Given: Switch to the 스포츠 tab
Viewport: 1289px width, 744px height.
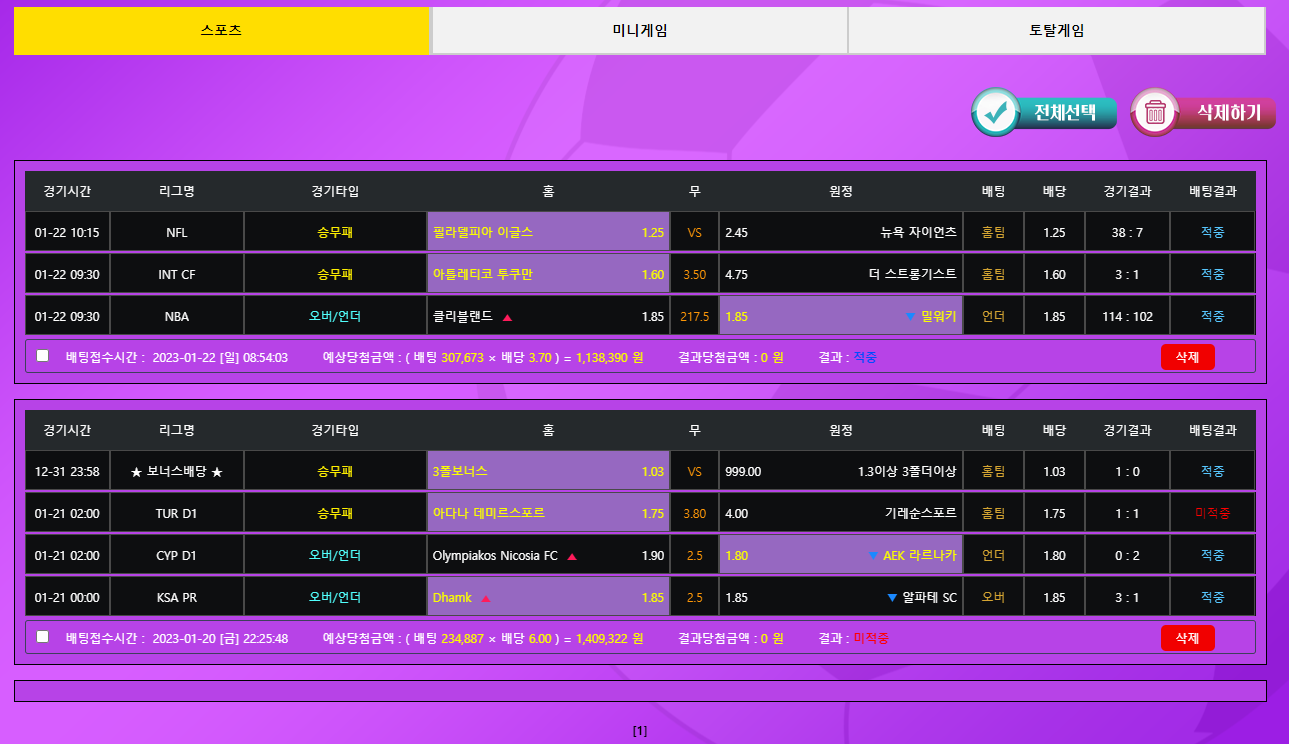Looking at the screenshot, I should point(222,30).
